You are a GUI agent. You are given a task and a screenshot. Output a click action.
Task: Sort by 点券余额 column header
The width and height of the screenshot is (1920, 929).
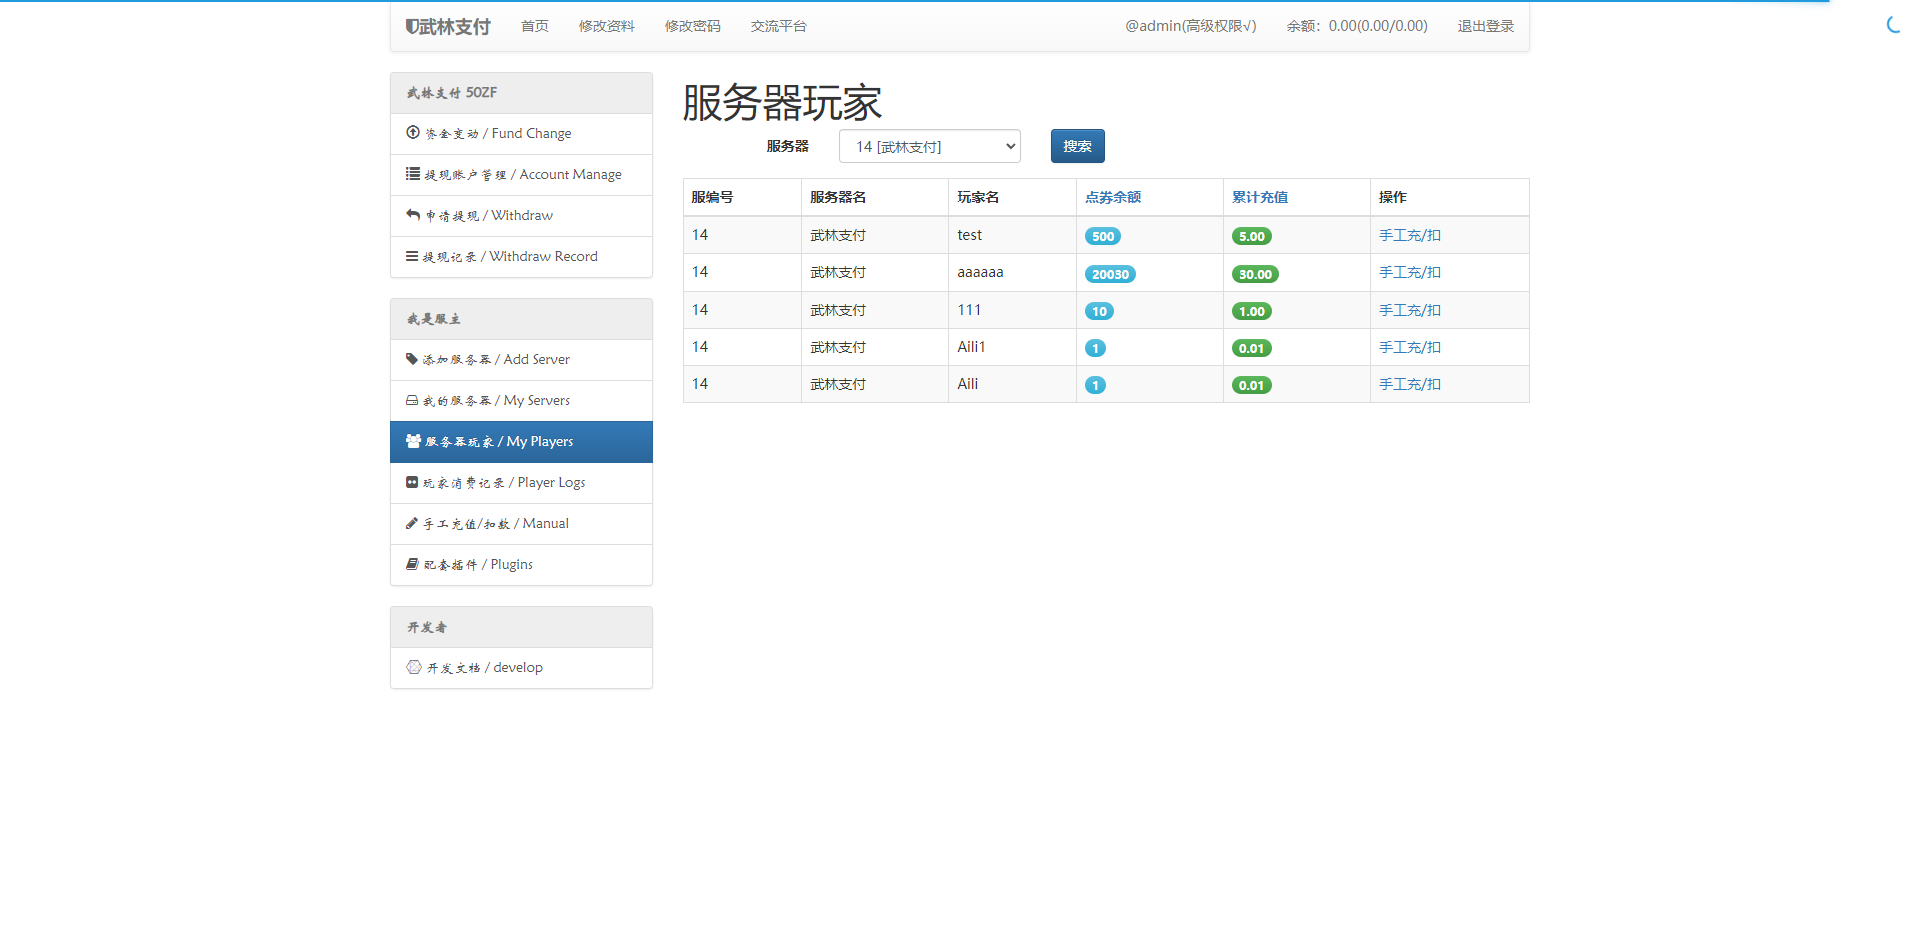1113,197
